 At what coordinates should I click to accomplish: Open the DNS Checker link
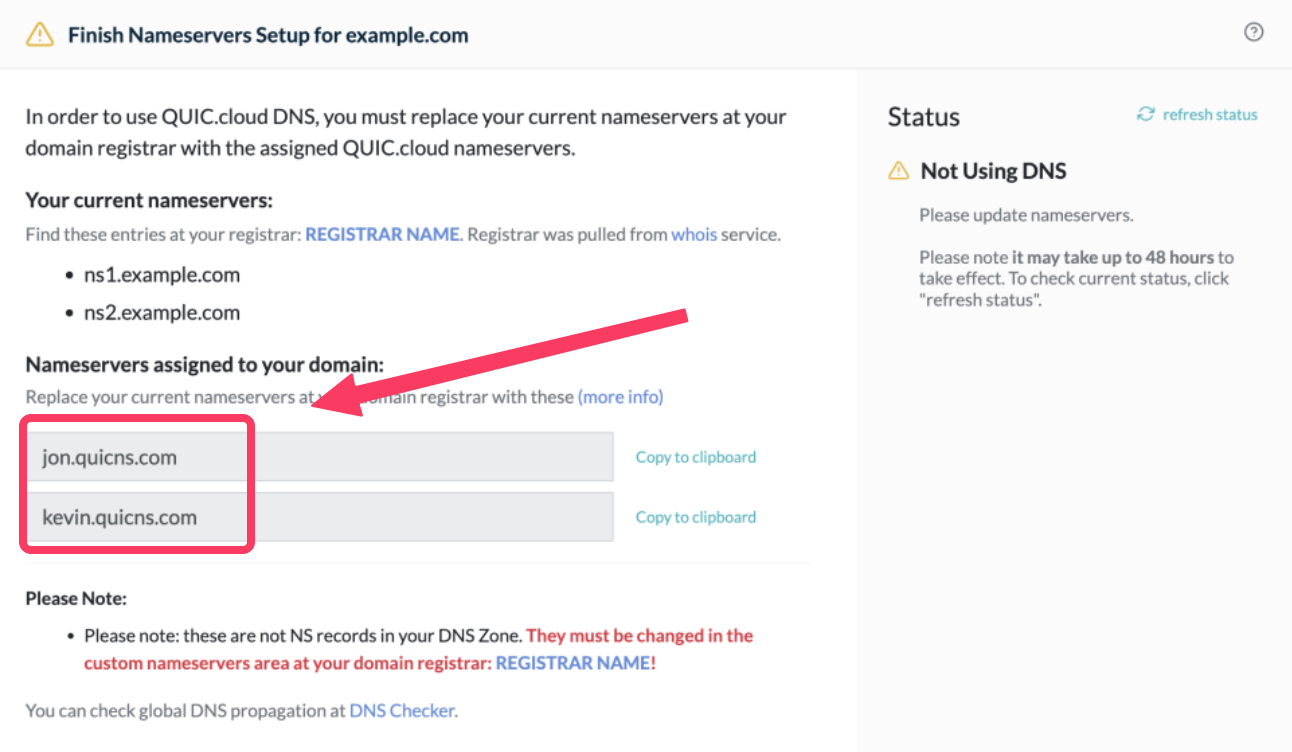402,711
